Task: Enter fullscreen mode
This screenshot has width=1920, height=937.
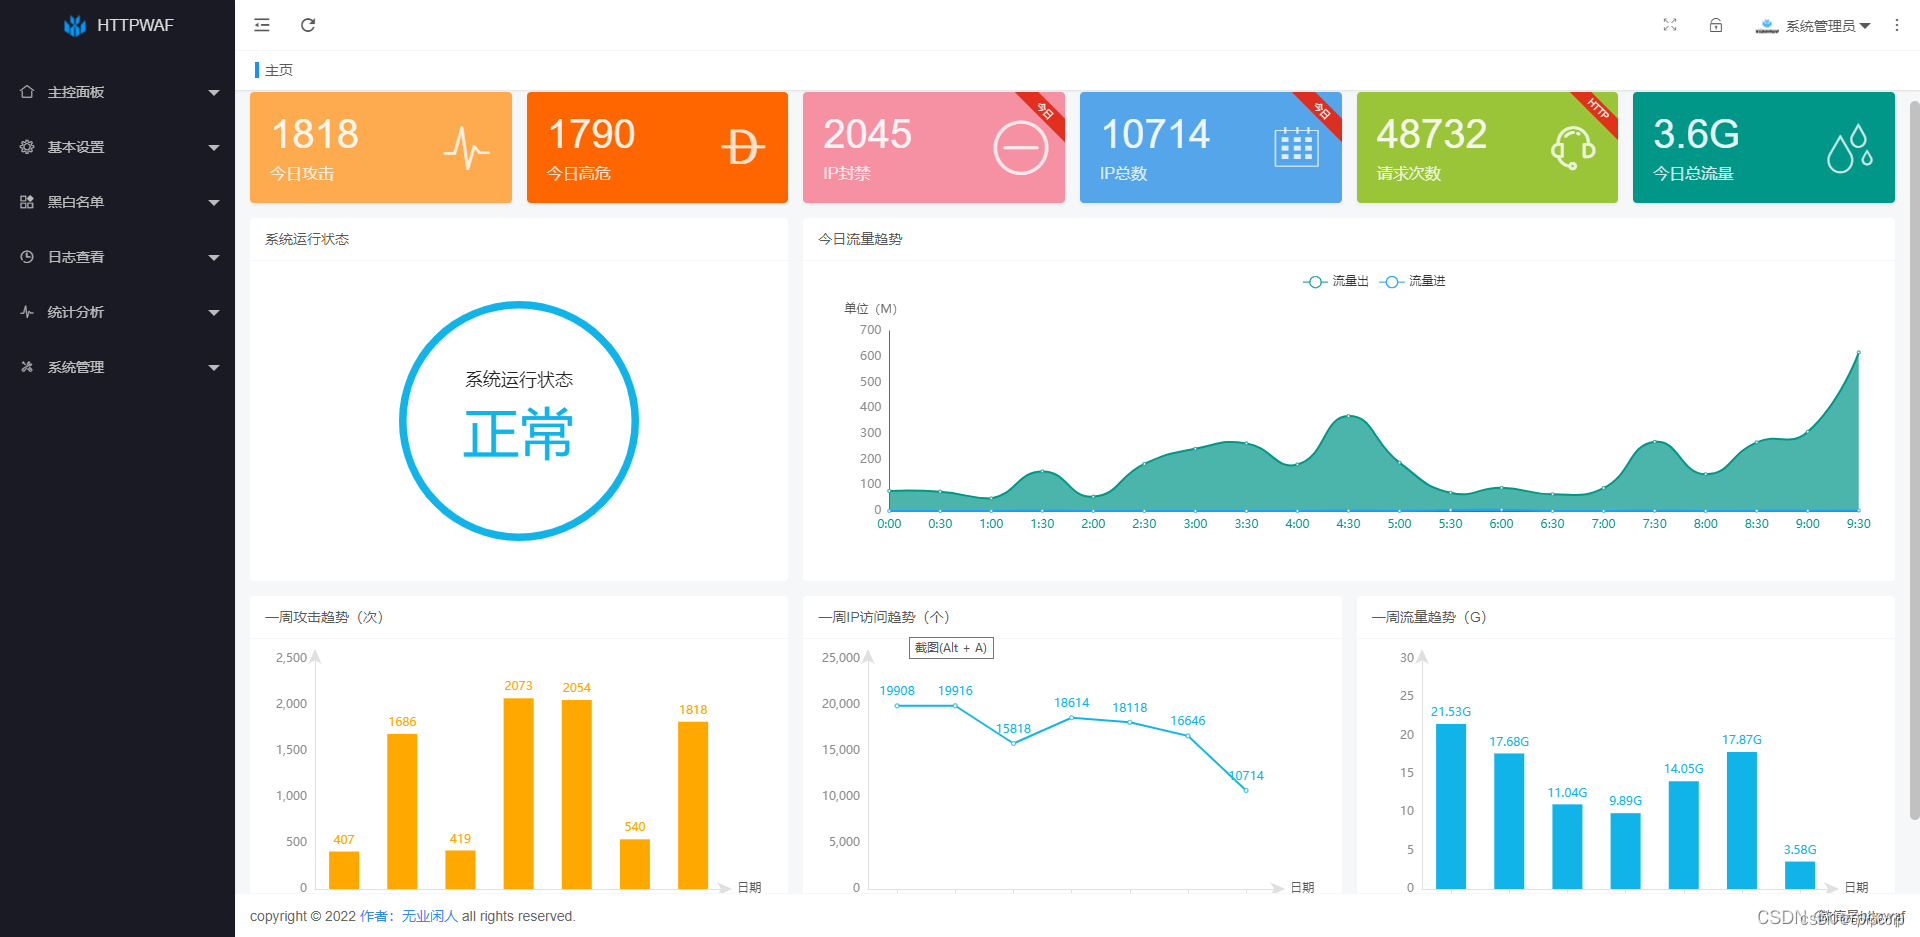Action: (1669, 25)
